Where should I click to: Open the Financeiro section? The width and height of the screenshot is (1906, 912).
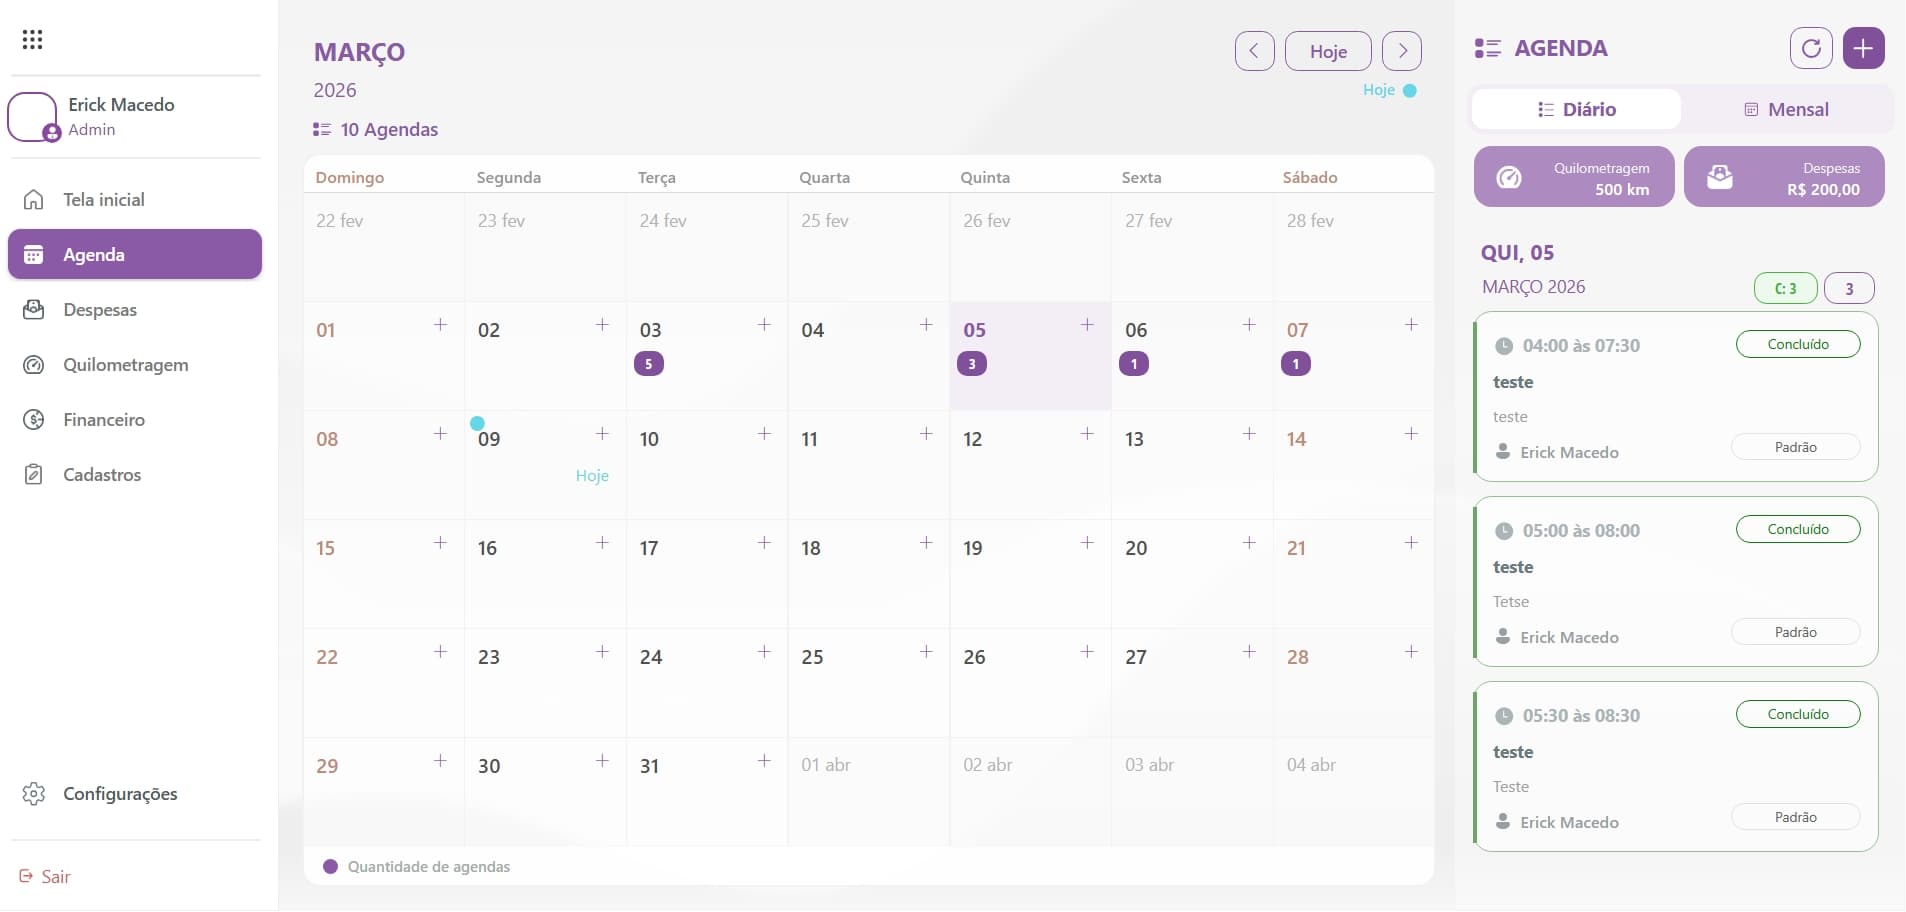(x=104, y=419)
